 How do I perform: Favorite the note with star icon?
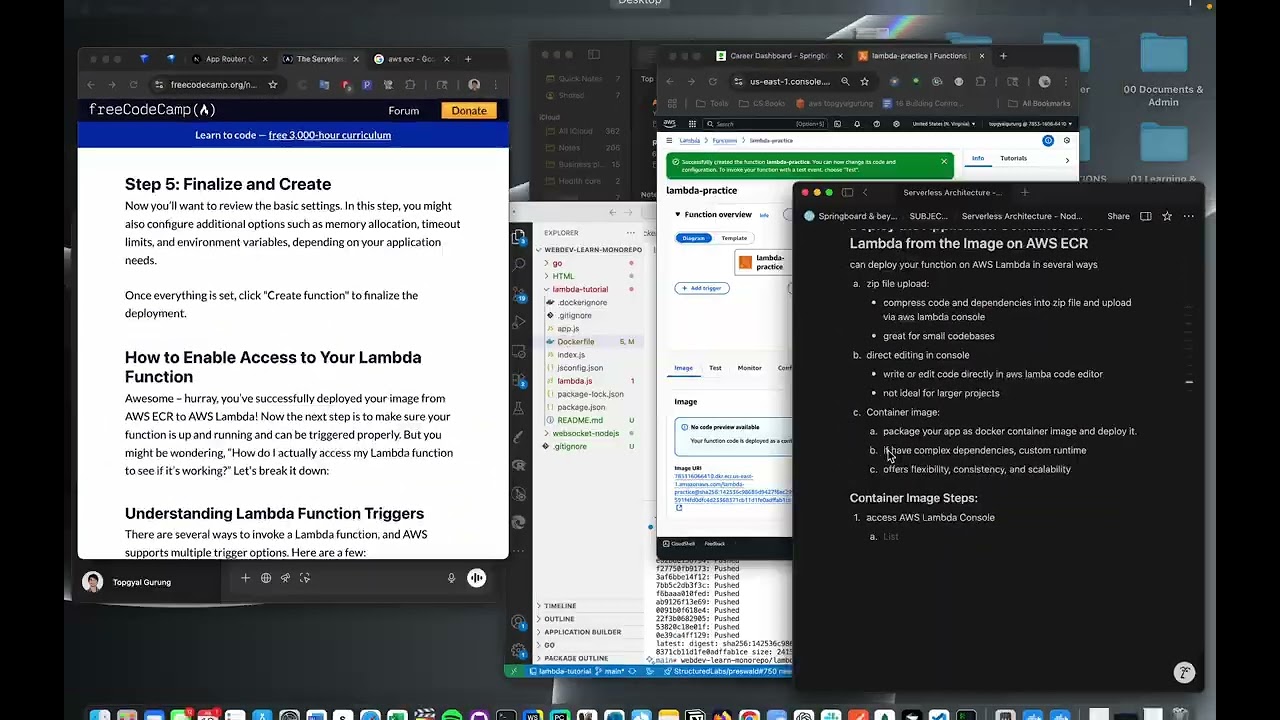pyautogui.click(x=1167, y=216)
